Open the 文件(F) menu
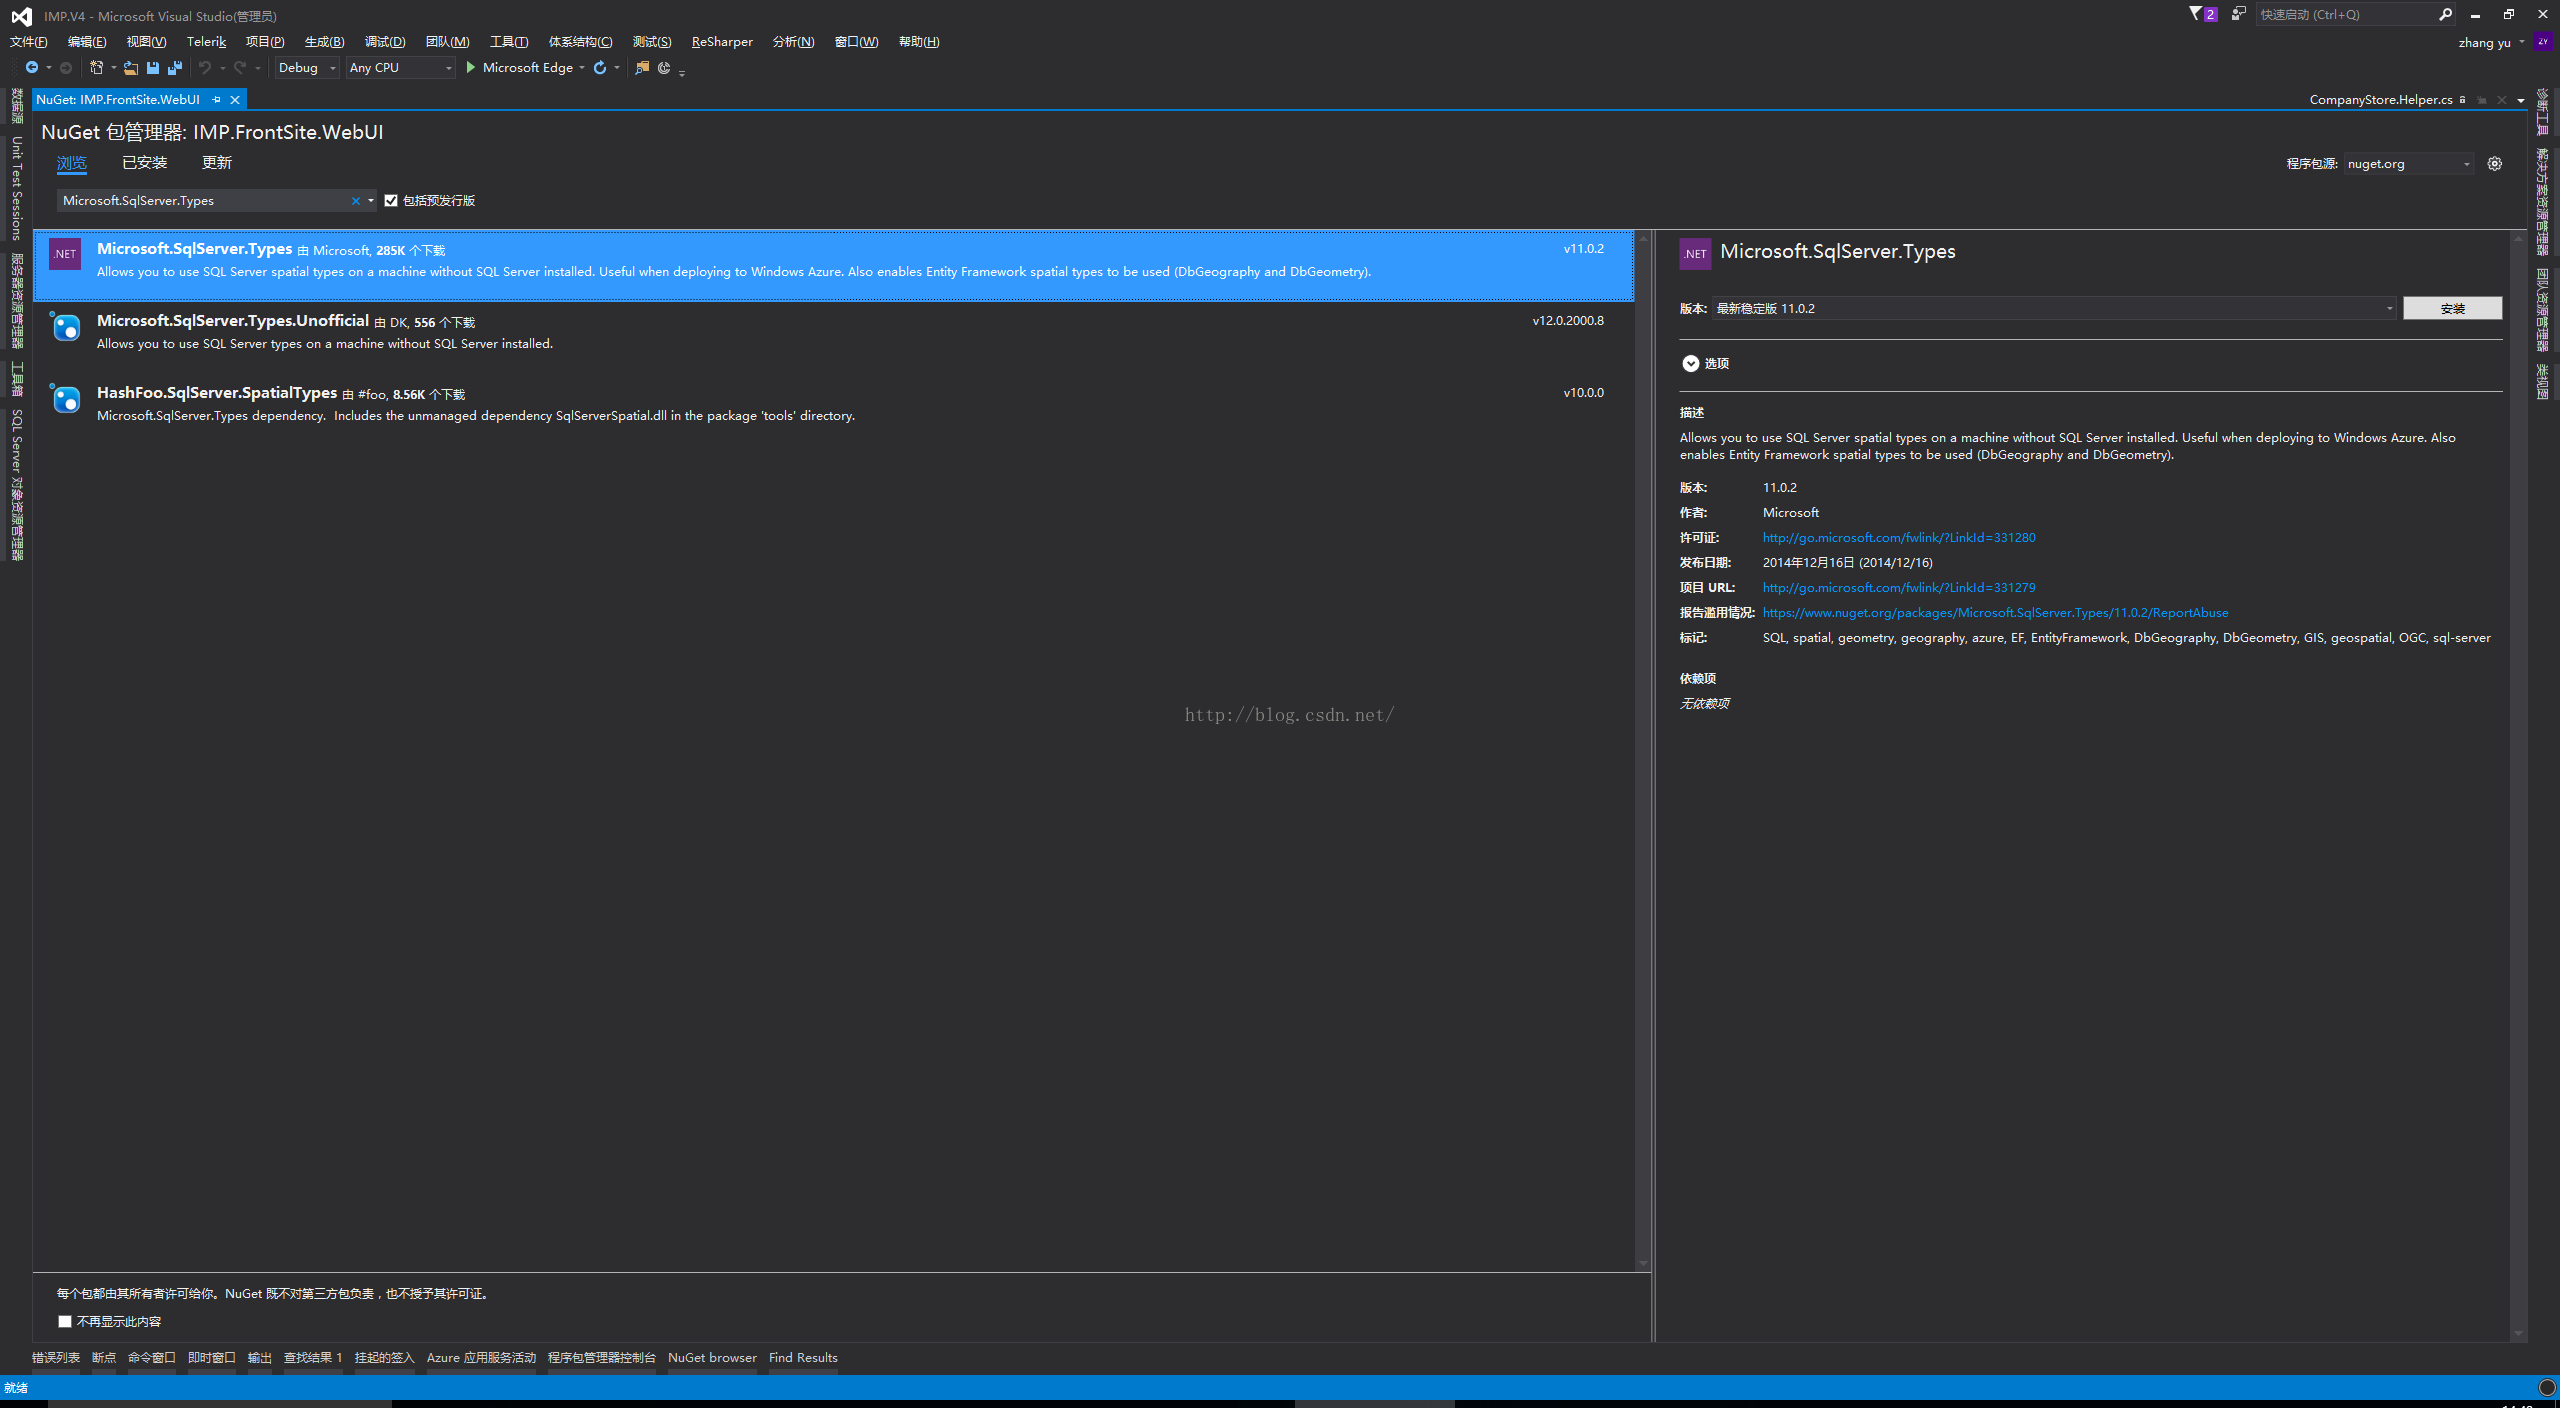Image resolution: width=2560 pixels, height=1408 pixels. 29,41
